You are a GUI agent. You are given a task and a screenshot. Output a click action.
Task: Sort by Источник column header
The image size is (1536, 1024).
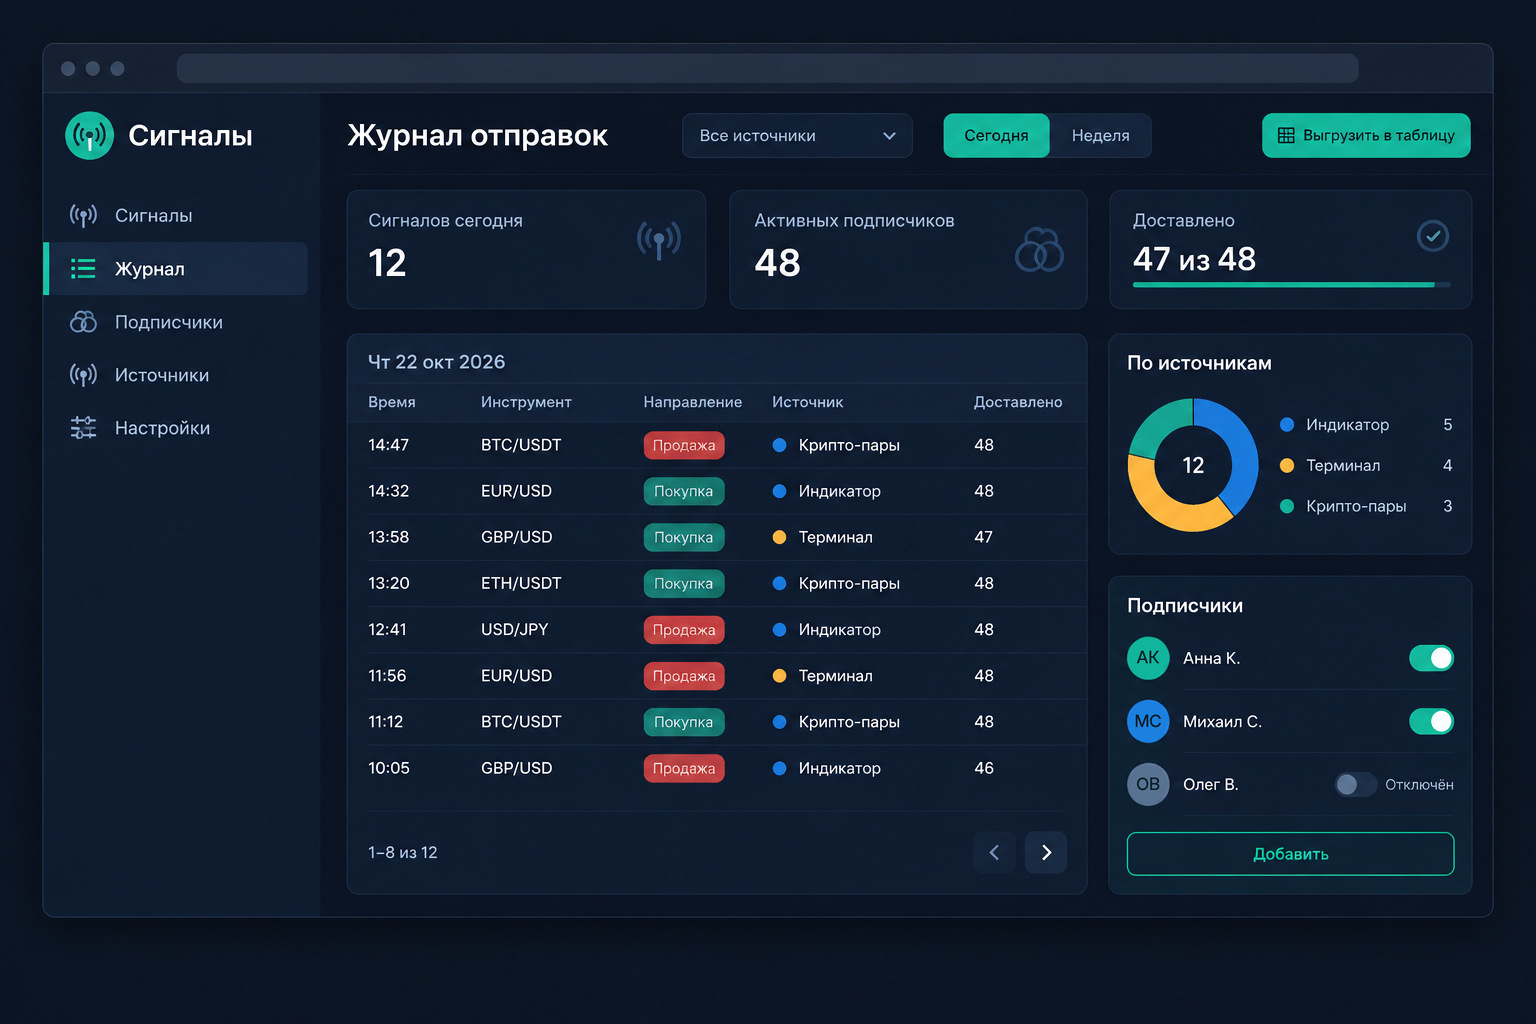tap(807, 402)
